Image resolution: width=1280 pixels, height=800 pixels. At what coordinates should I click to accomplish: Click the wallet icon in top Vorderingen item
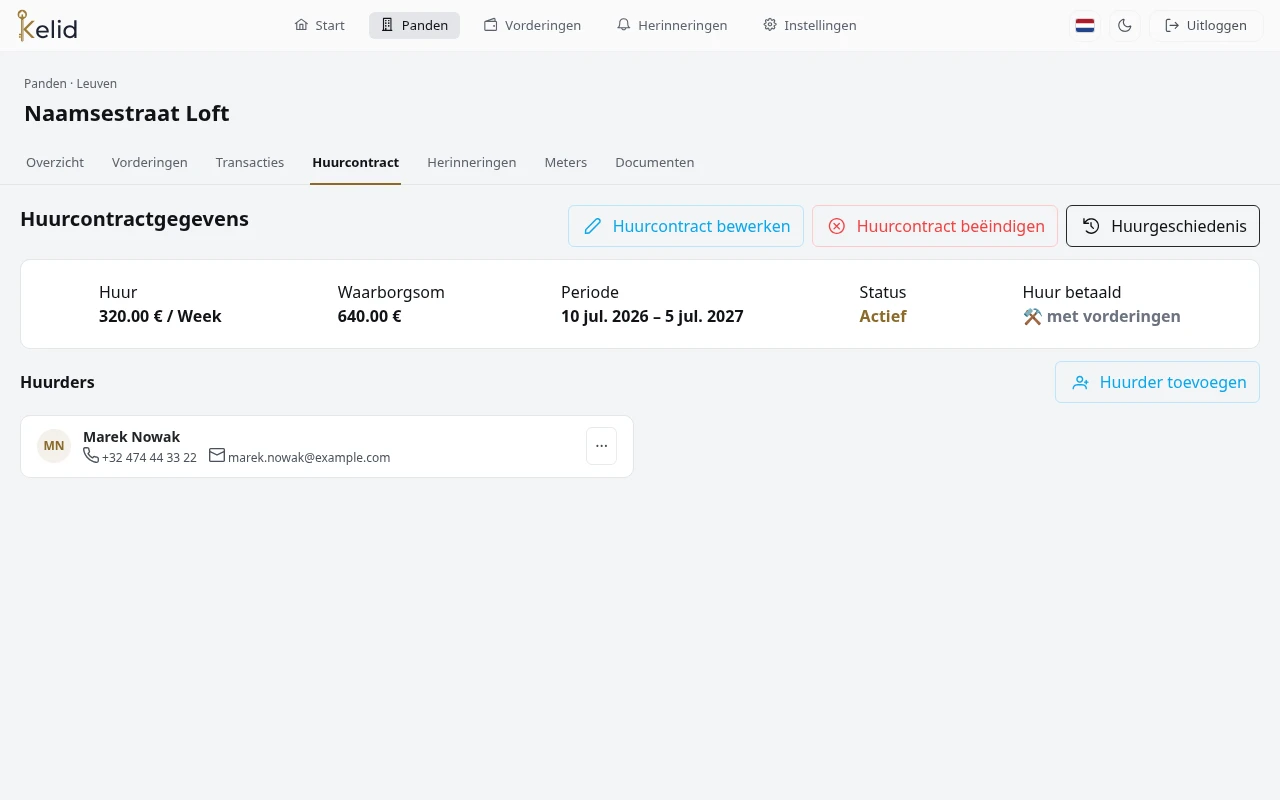tap(491, 25)
